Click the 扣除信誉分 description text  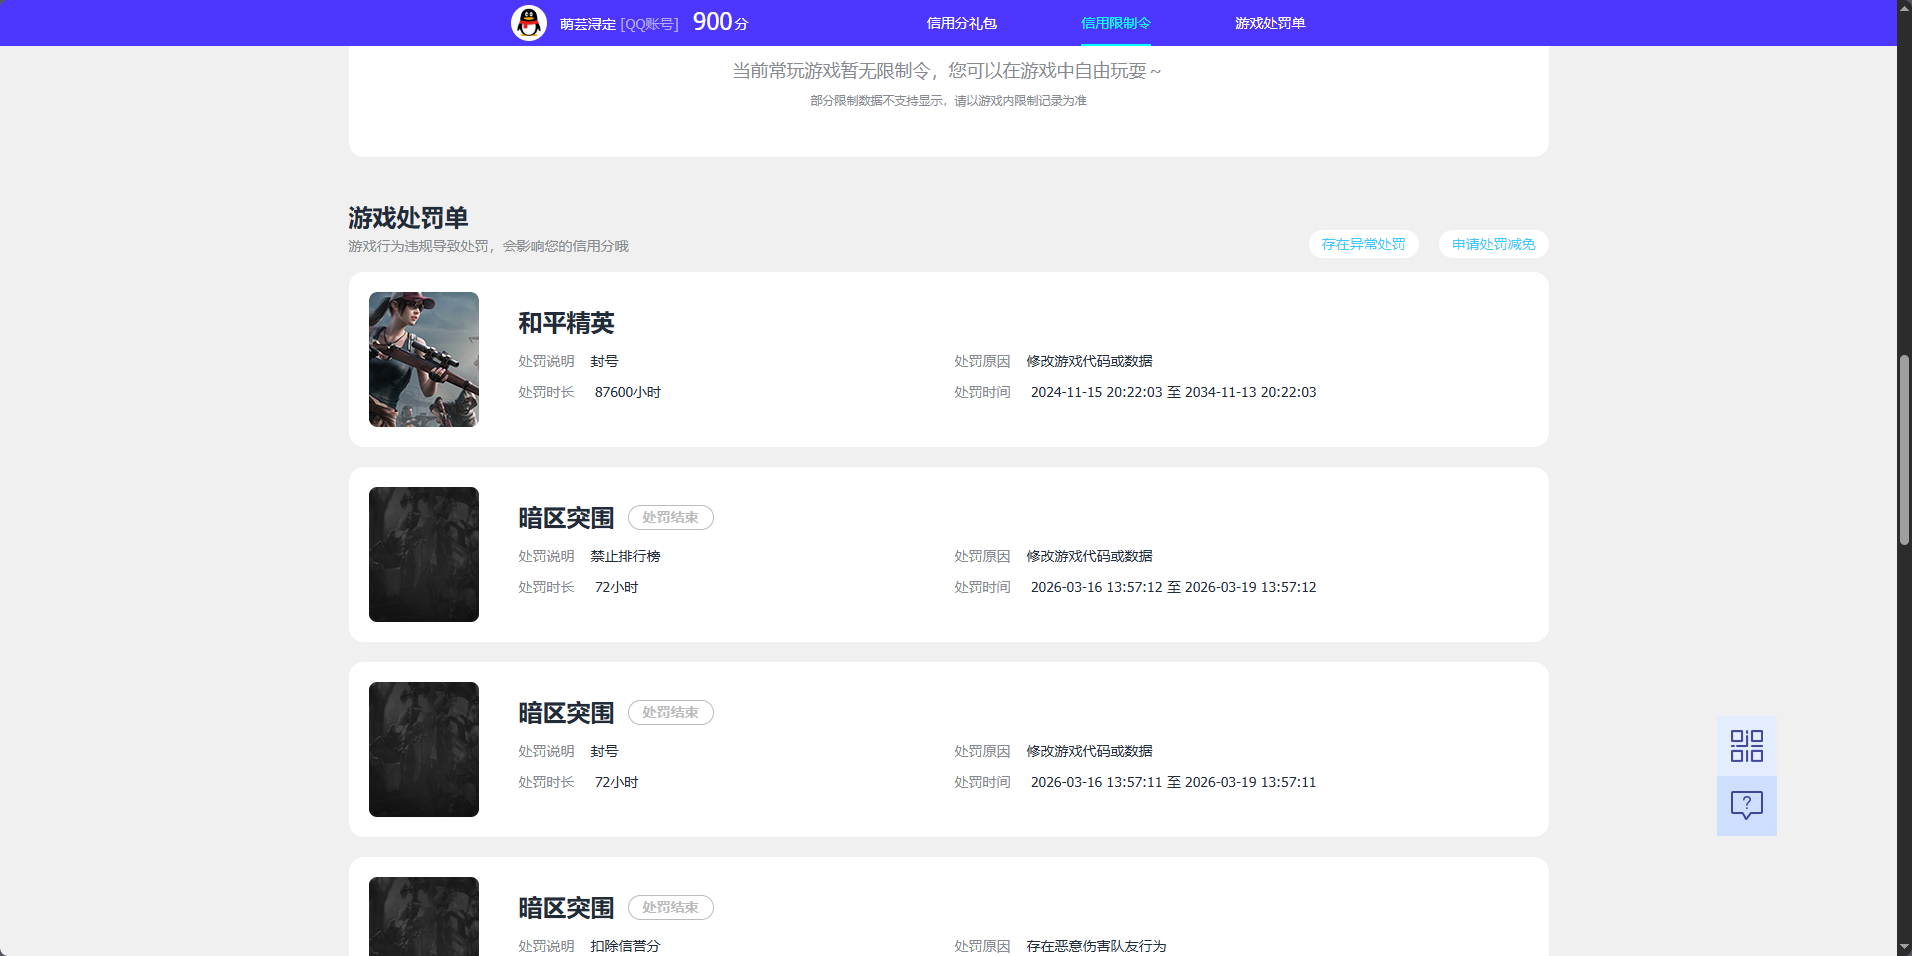point(625,946)
